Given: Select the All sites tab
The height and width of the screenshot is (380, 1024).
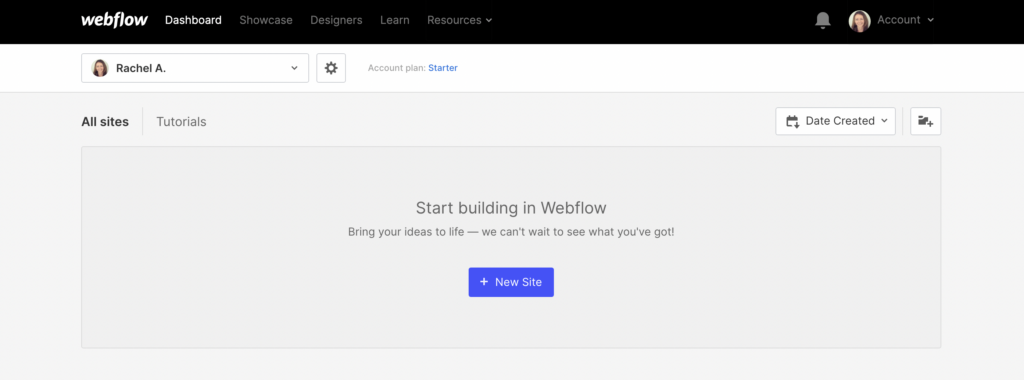Looking at the screenshot, I should coord(105,122).
